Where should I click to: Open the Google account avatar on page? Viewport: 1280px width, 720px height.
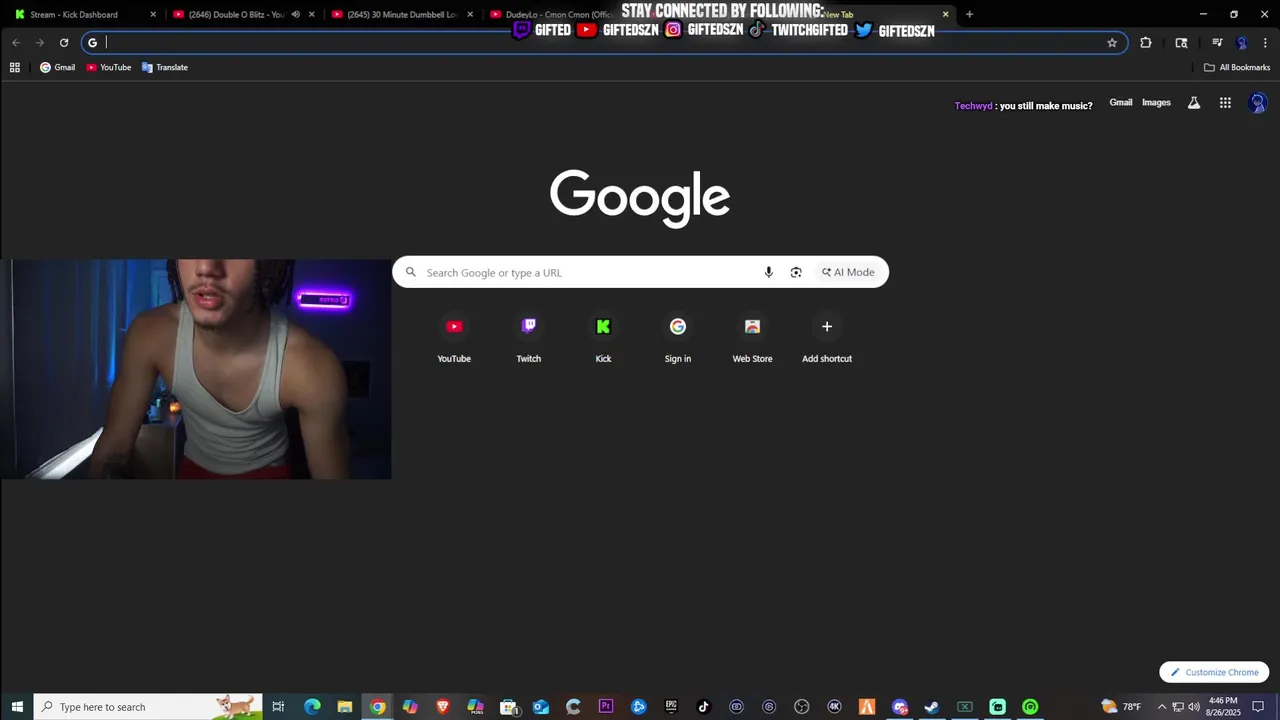[x=1258, y=102]
